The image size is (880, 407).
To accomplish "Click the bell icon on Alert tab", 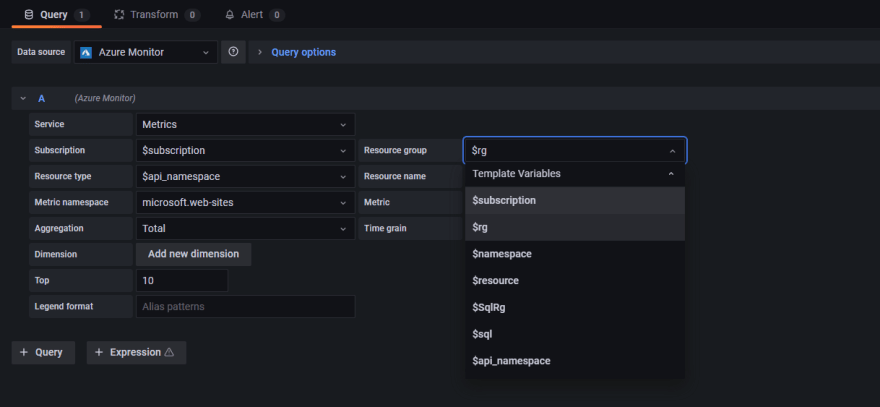I will (230, 15).
